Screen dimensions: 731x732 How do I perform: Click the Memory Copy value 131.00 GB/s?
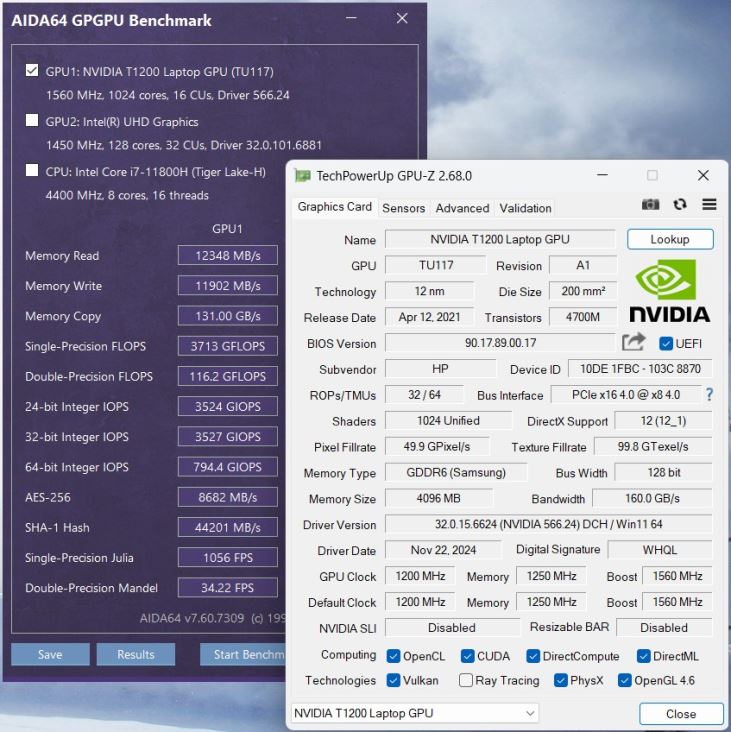point(228,316)
